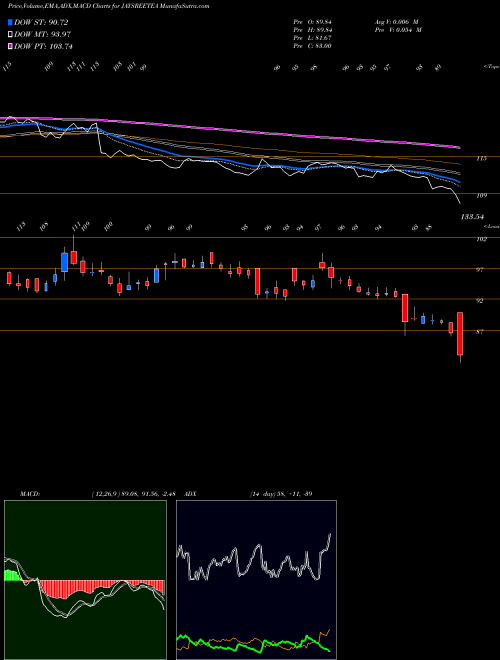
Task: Click the 133.54 value label
Action: point(472,217)
